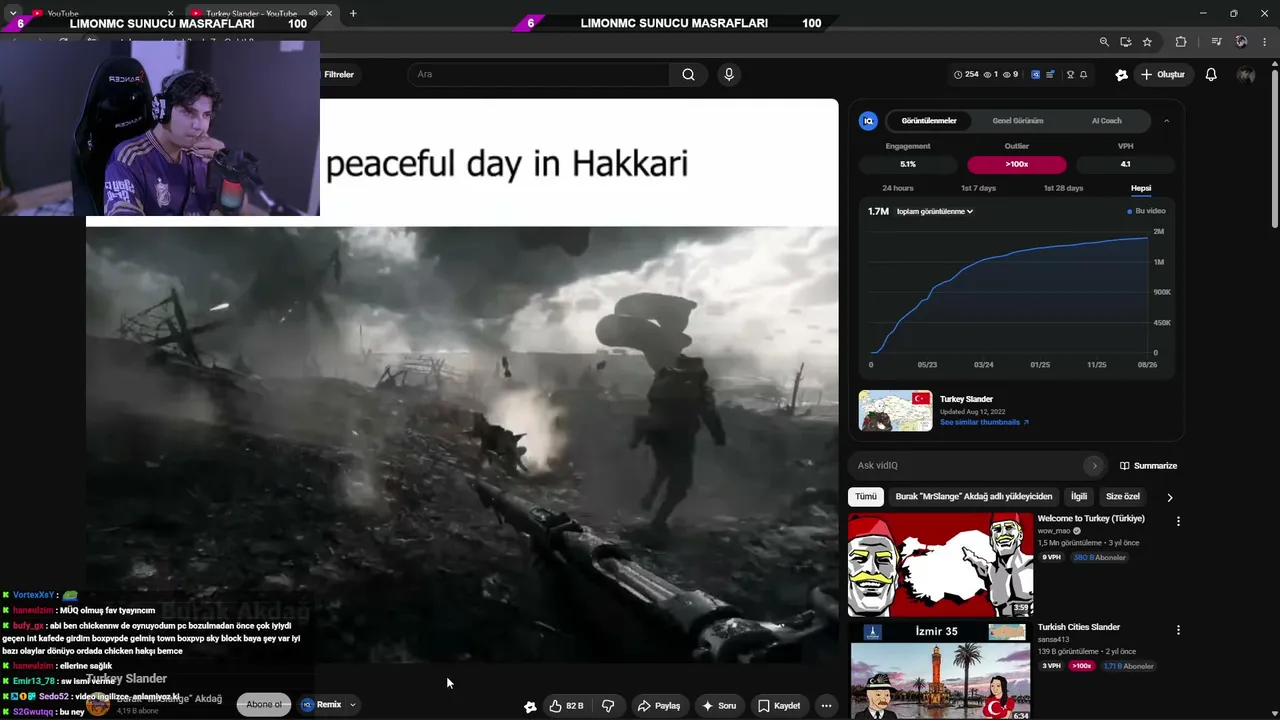Select the Hepsi range
Screen dimensions: 1280x720
[1141, 188]
